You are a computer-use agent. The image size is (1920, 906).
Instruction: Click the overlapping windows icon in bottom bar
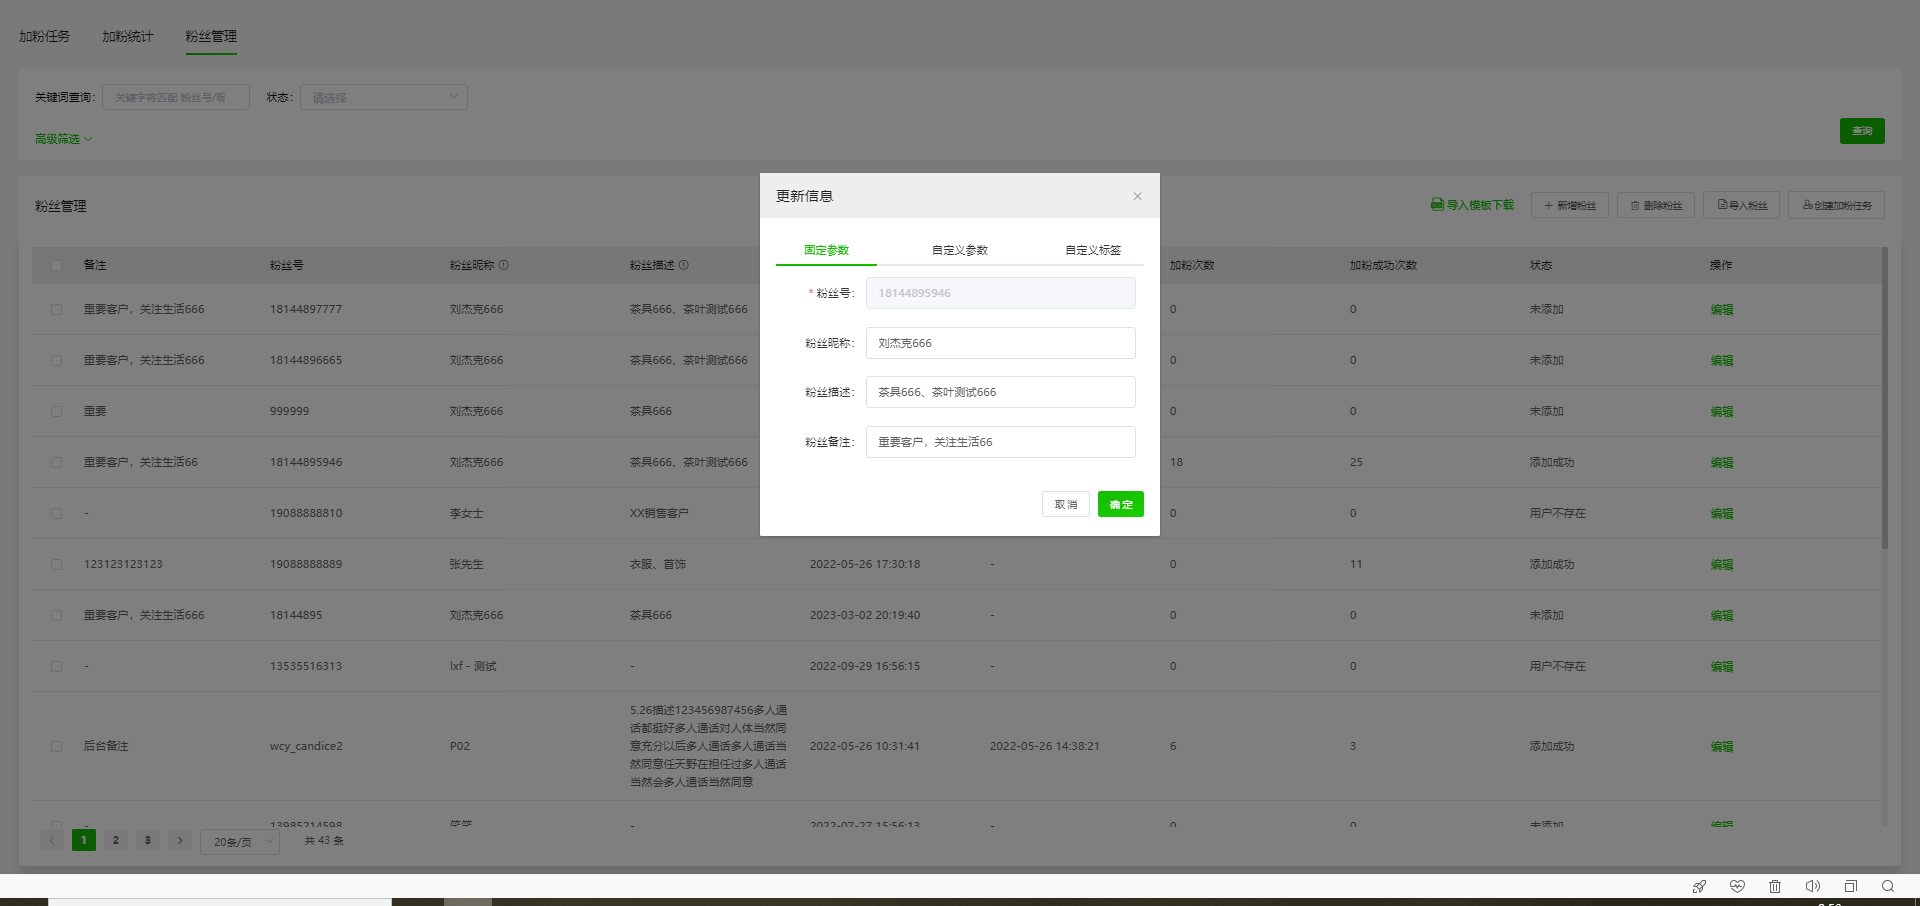(1850, 886)
